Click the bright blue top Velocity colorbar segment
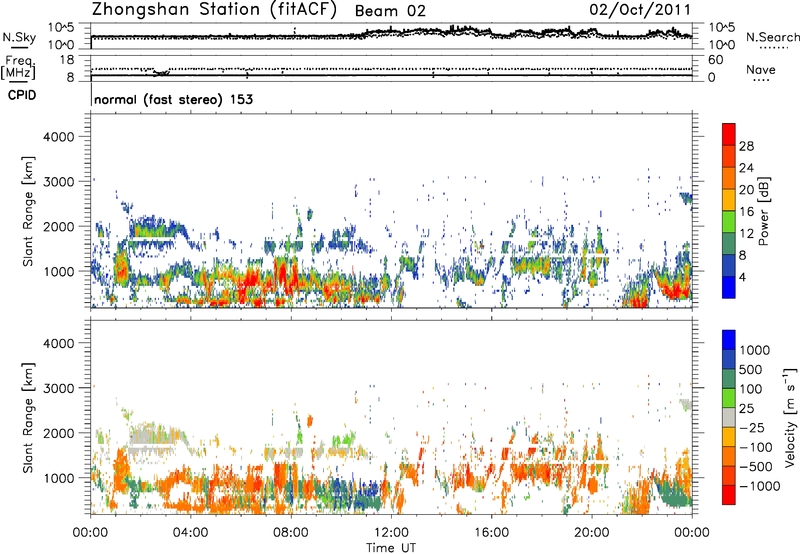This screenshot has width=800, height=554. click(x=729, y=340)
